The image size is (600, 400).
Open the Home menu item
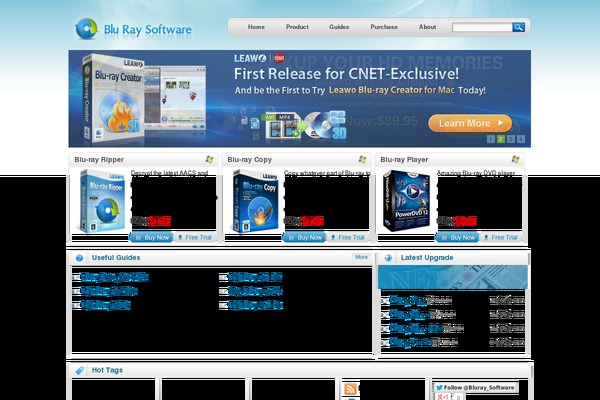[256, 27]
